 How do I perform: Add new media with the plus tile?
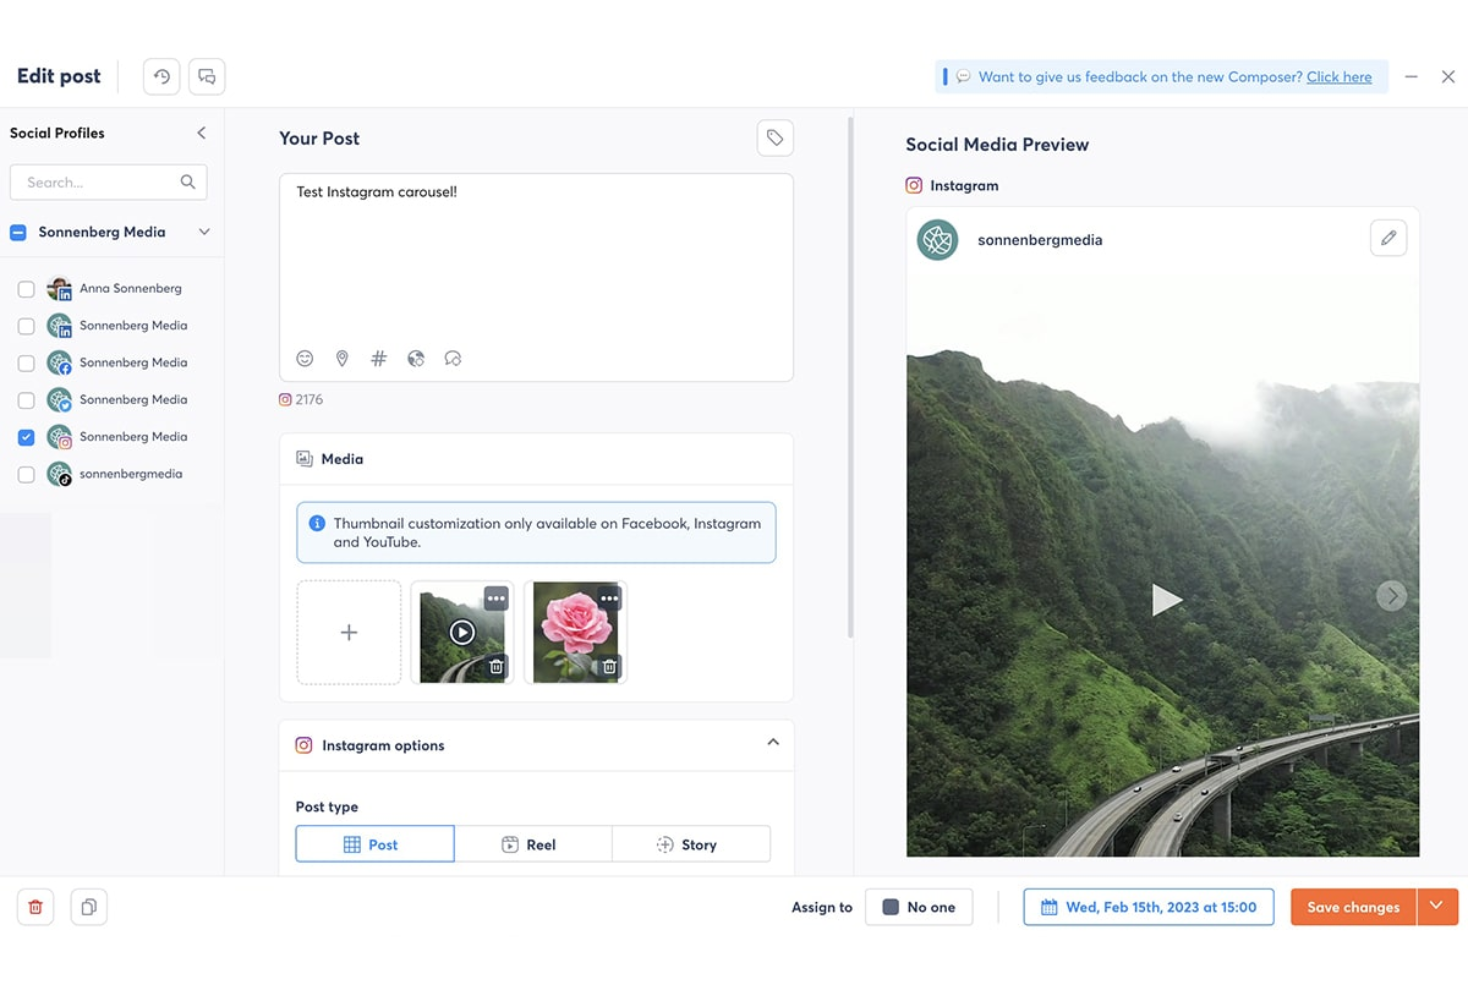pos(348,632)
